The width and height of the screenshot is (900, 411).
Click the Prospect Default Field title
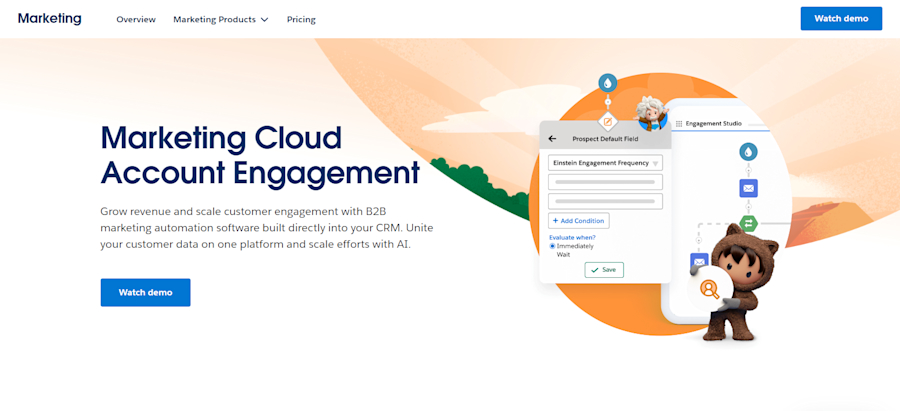pos(605,139)
